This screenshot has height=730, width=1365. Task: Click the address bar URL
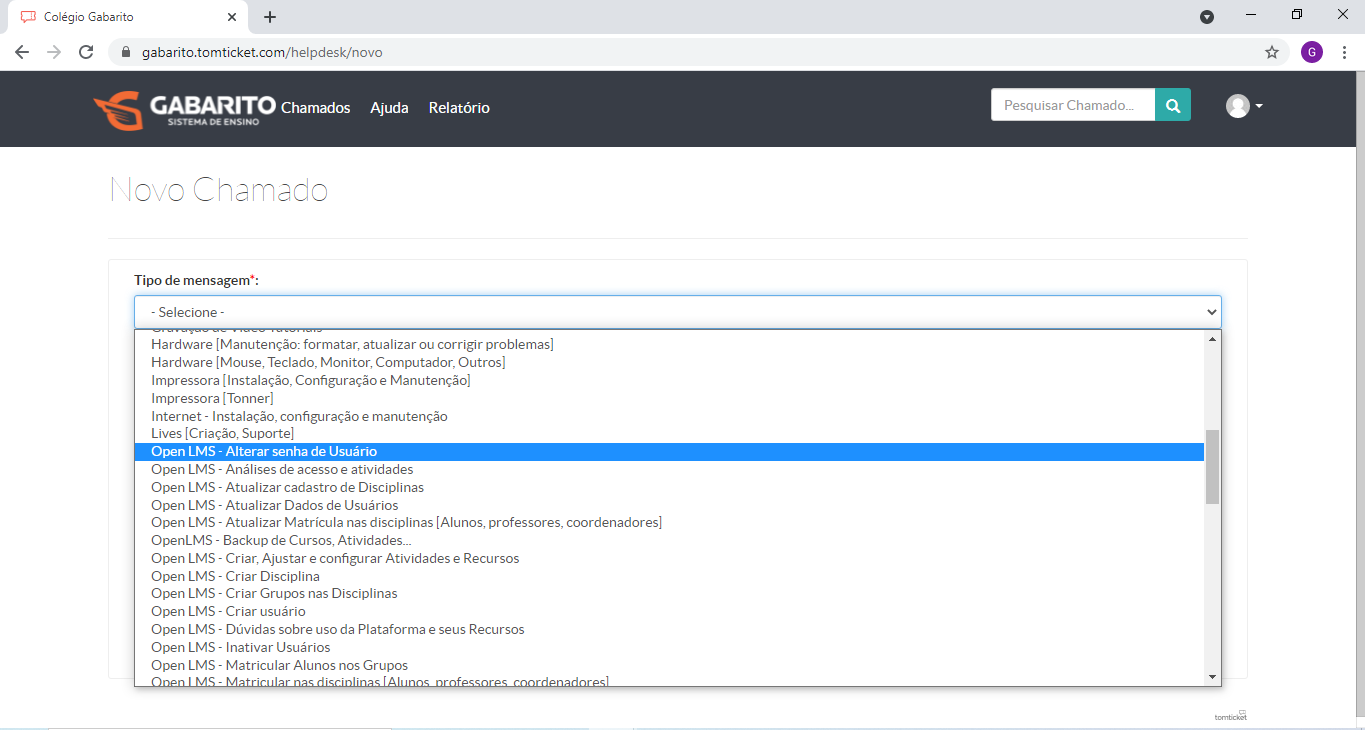262,52
